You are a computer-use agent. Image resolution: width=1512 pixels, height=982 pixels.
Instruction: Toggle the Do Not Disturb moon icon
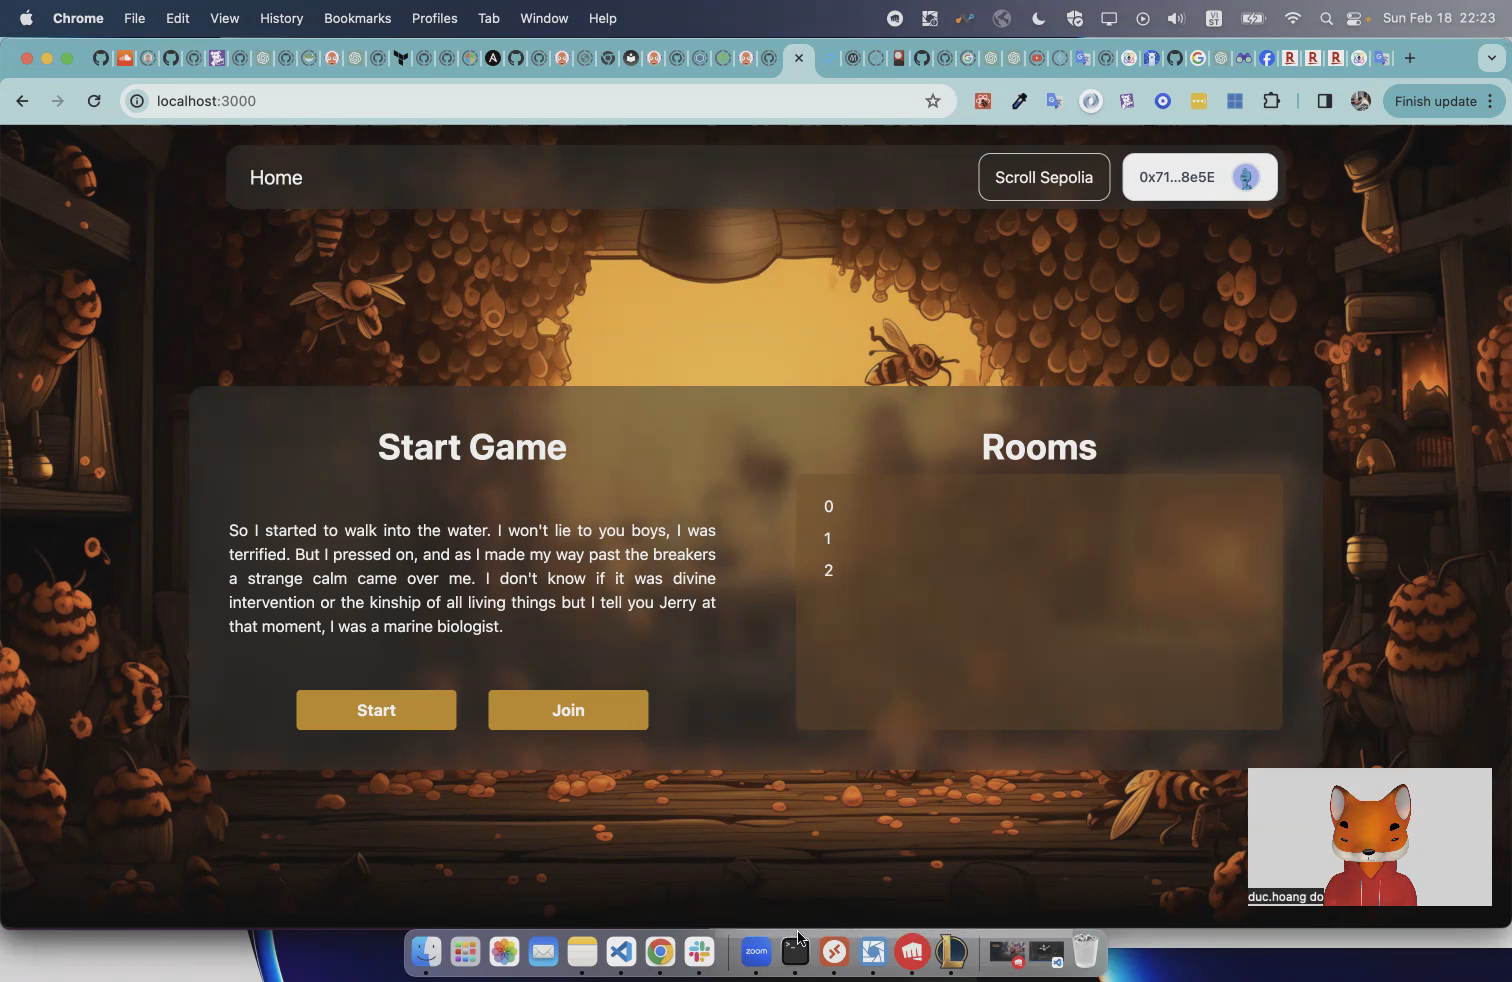click(1038, 18)
